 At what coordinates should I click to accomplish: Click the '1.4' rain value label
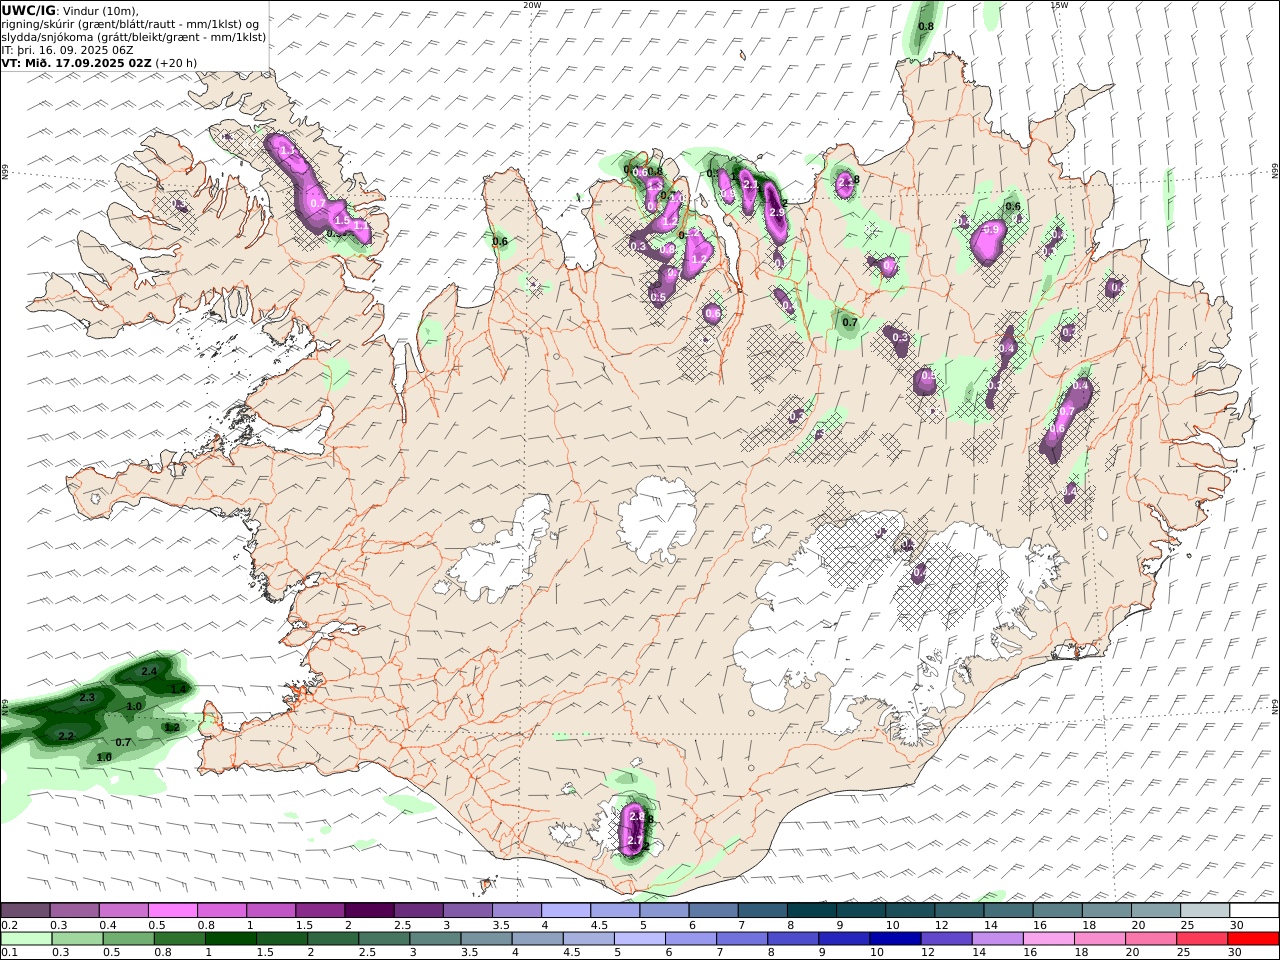click(x=179, y=689)
